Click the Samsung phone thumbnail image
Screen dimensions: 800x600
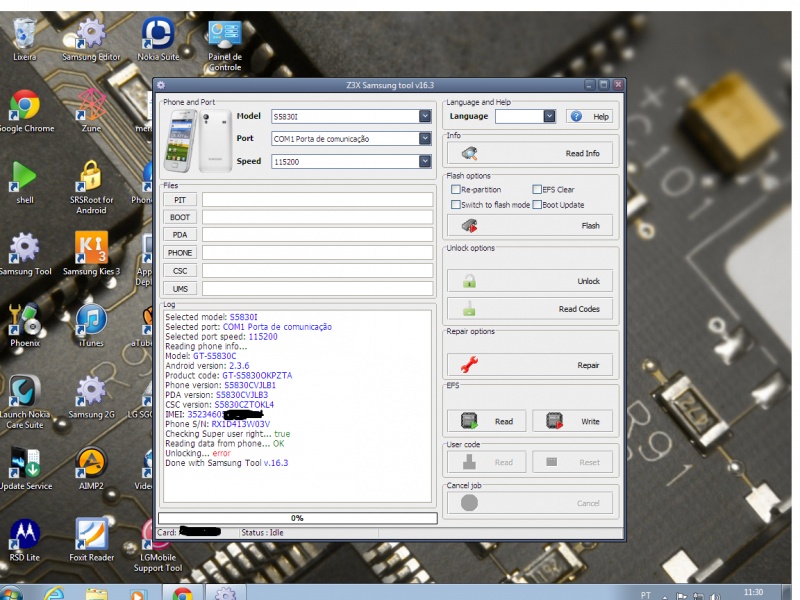pos(198,141)
